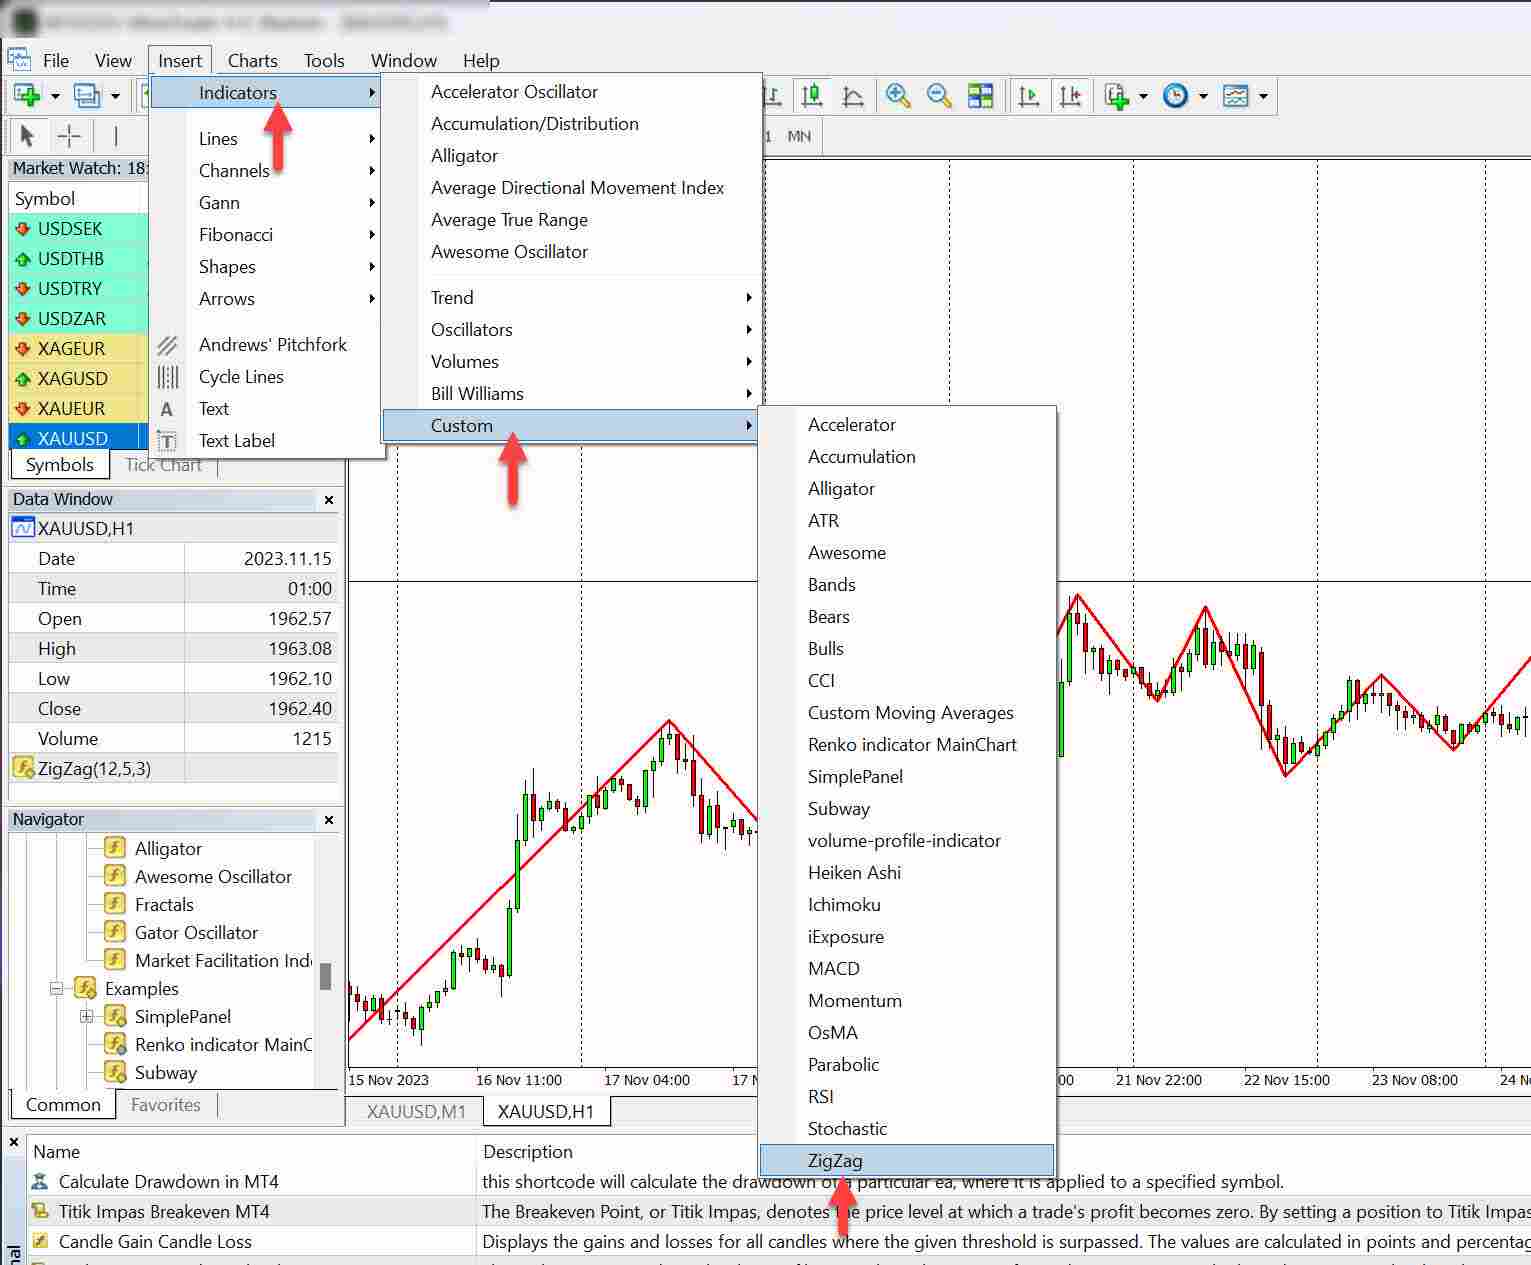
Task: Open the Fibonacci submenu
Action: click(267, 235)
